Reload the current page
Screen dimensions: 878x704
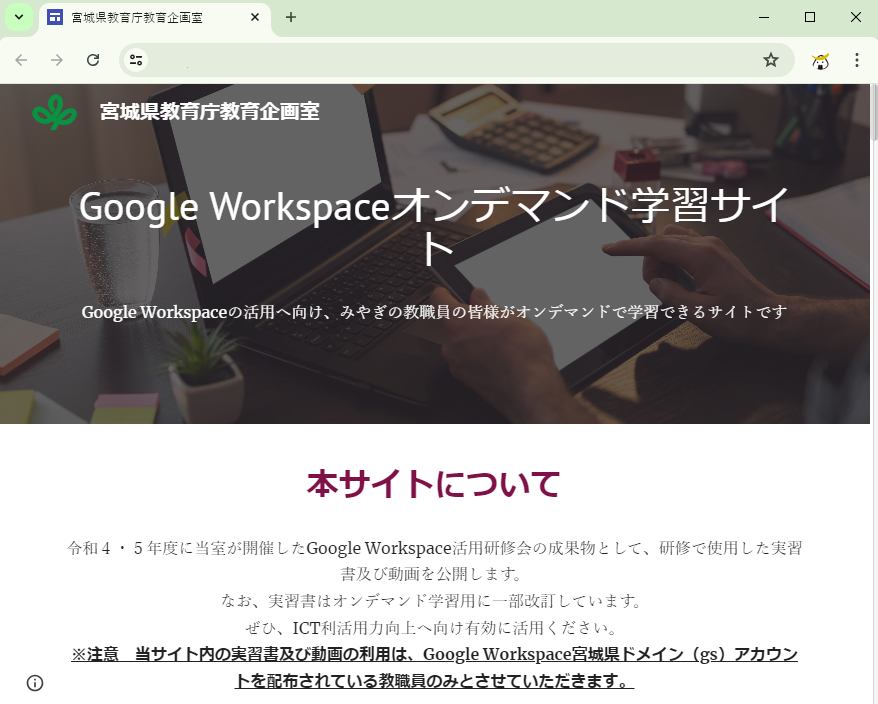[x=93, y=60]
